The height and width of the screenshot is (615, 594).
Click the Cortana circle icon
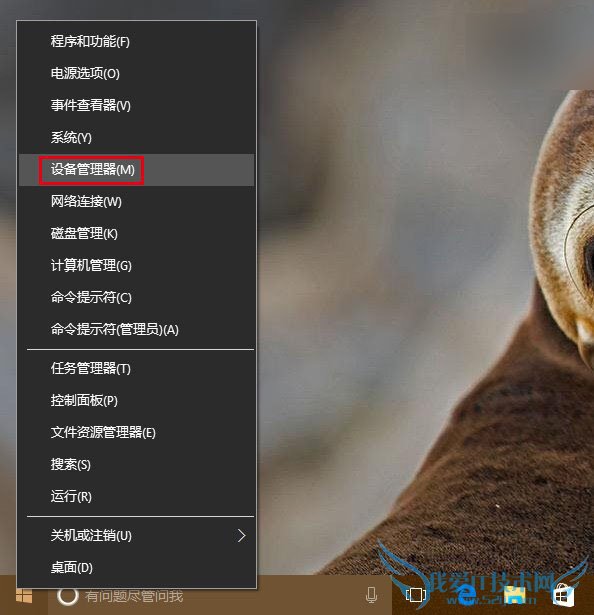[67, 595]
